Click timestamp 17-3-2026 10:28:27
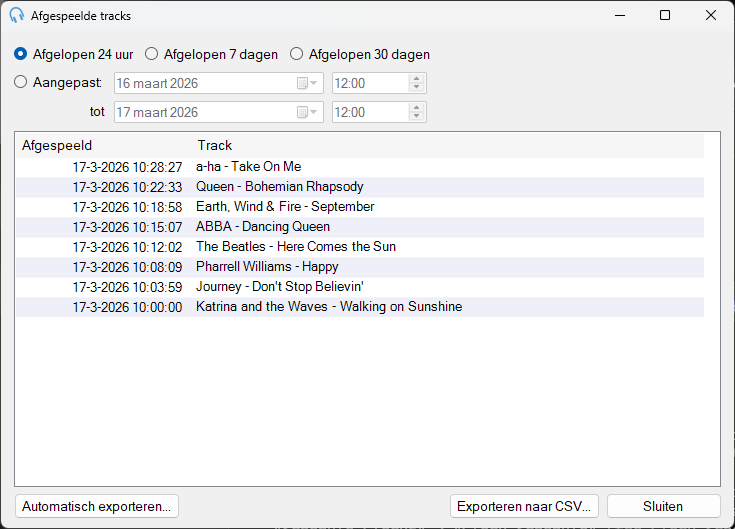The width and height of the screenshot is (735, 529). point(127,167)
